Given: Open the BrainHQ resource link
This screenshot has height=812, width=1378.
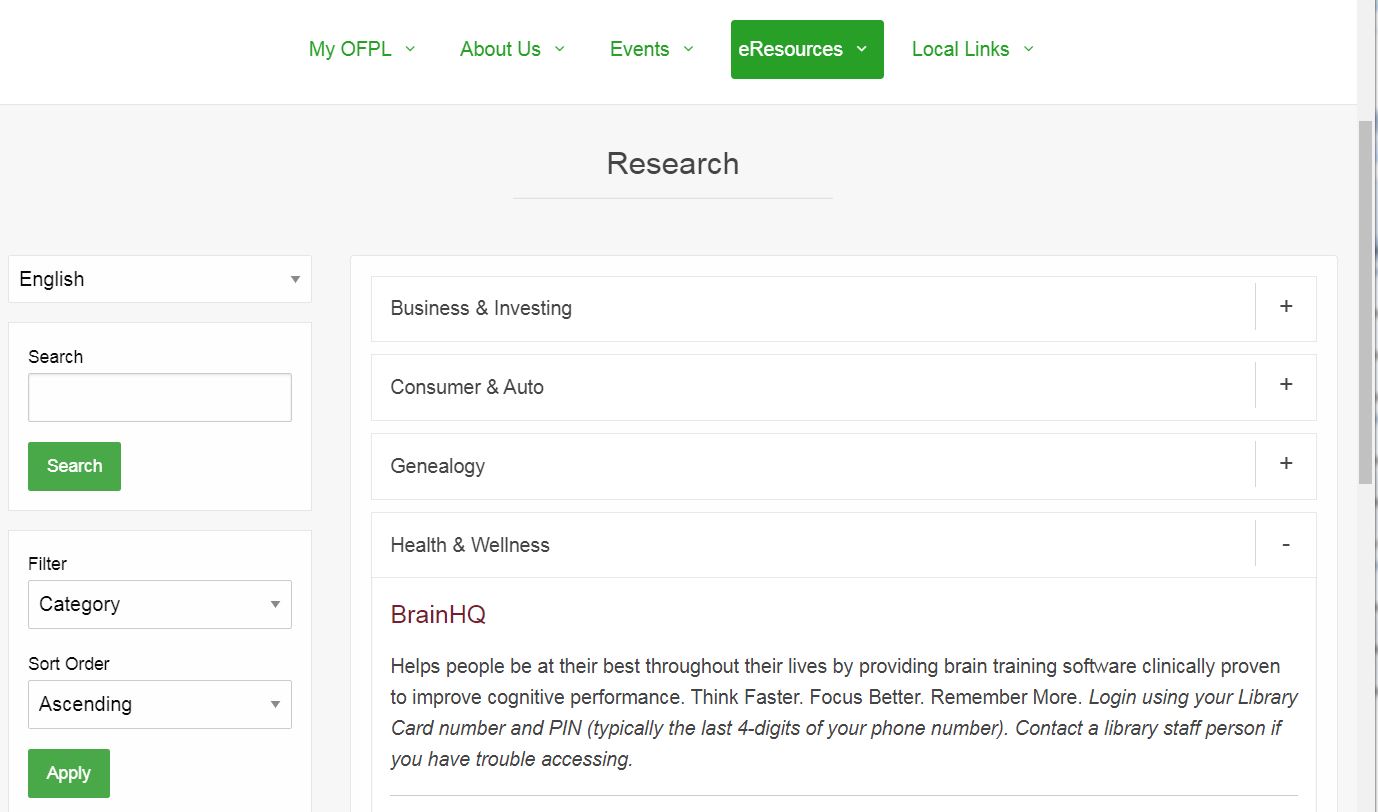Looking at the screenshot, I should [438, 614].
